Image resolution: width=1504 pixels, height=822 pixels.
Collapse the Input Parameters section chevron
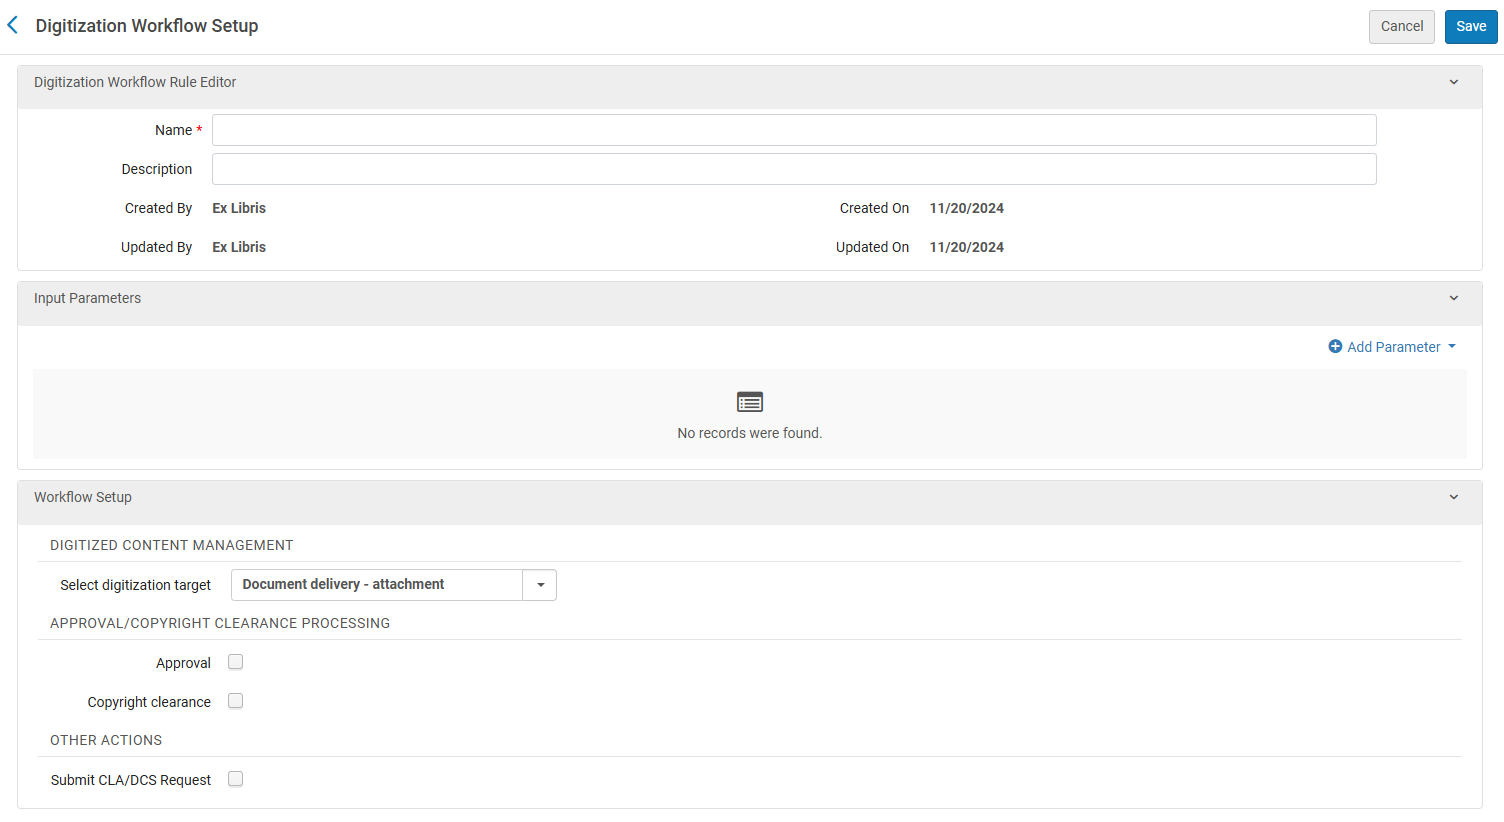pyautogui.click(x=1454, y=298)
